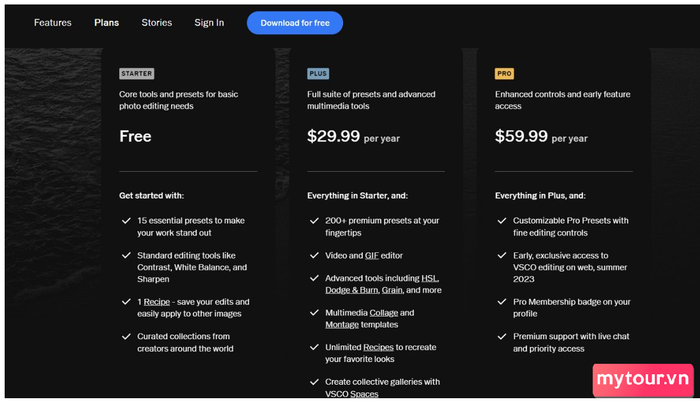Open the Collage templates link
The image size is (700, 405).
[x=384, y=313]
